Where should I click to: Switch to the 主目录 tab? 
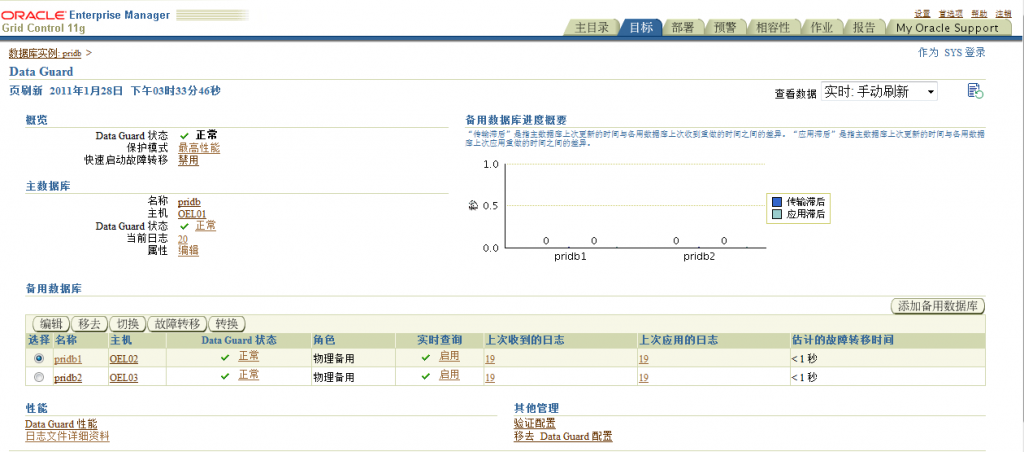[592, 27]
